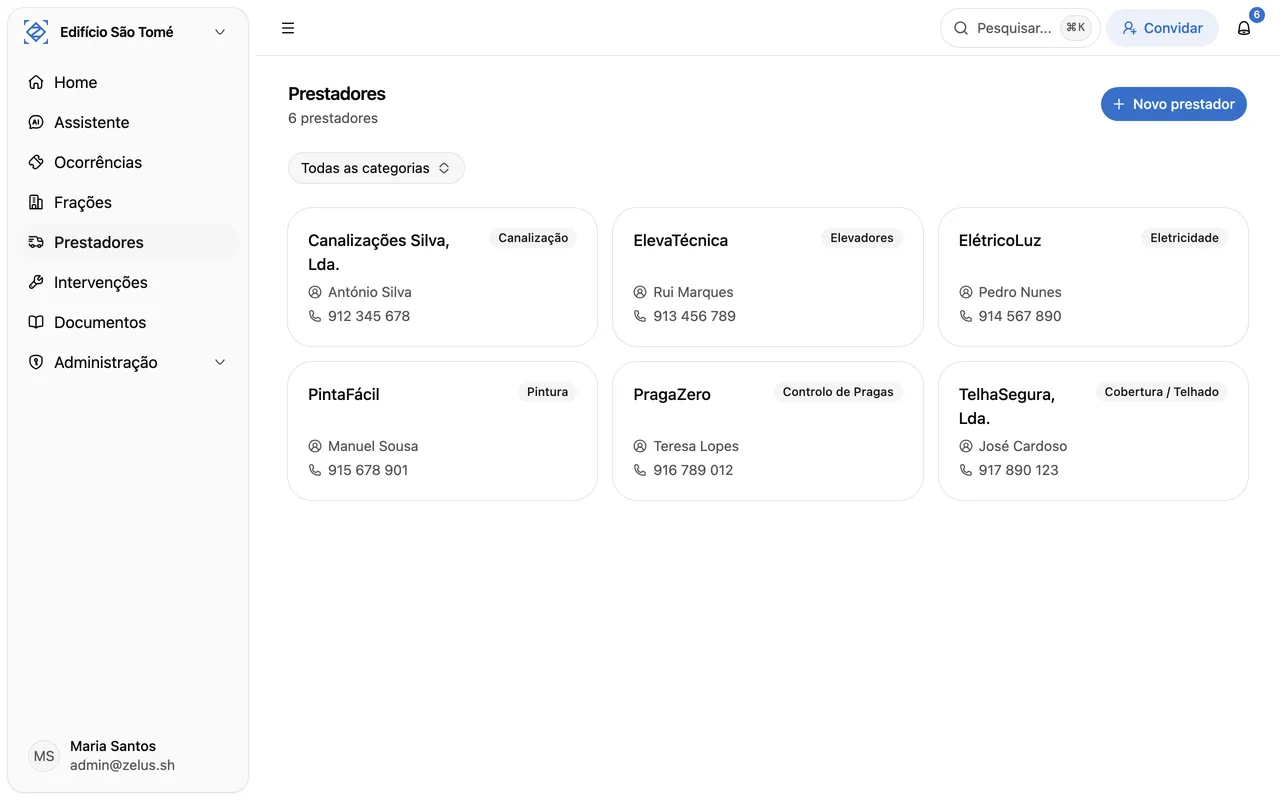This screenshot has height=800, width=1280.
Task: Click the Convidar button
Action: (x=1162, y=28)
